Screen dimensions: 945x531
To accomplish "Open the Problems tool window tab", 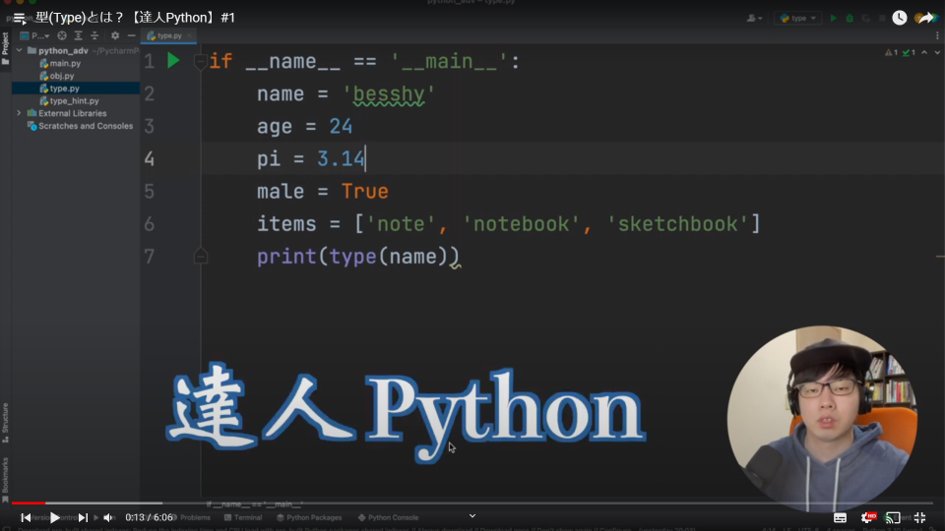I will click(x=190, y=518).
